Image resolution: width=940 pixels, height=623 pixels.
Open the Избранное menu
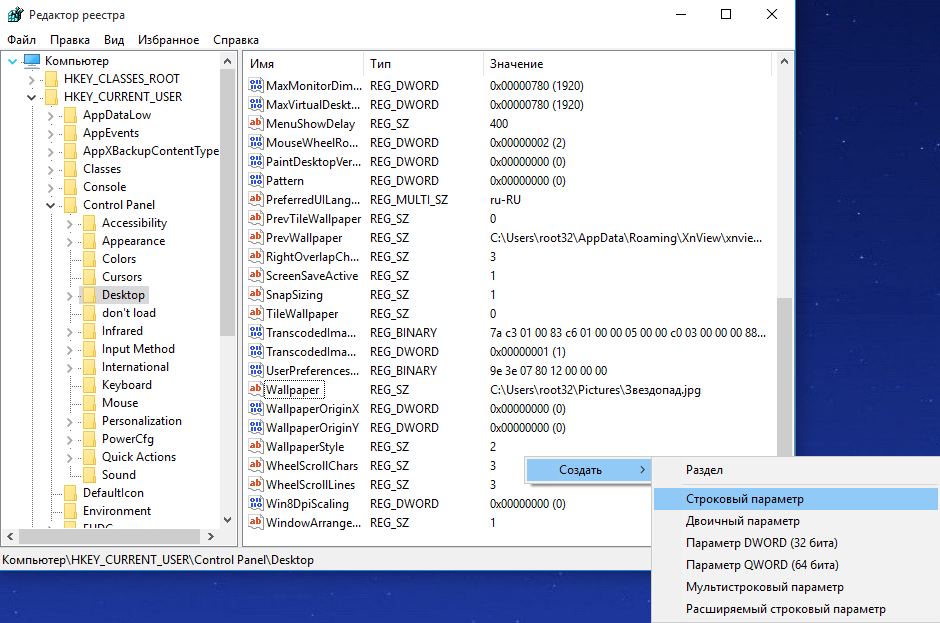[168, 40]
